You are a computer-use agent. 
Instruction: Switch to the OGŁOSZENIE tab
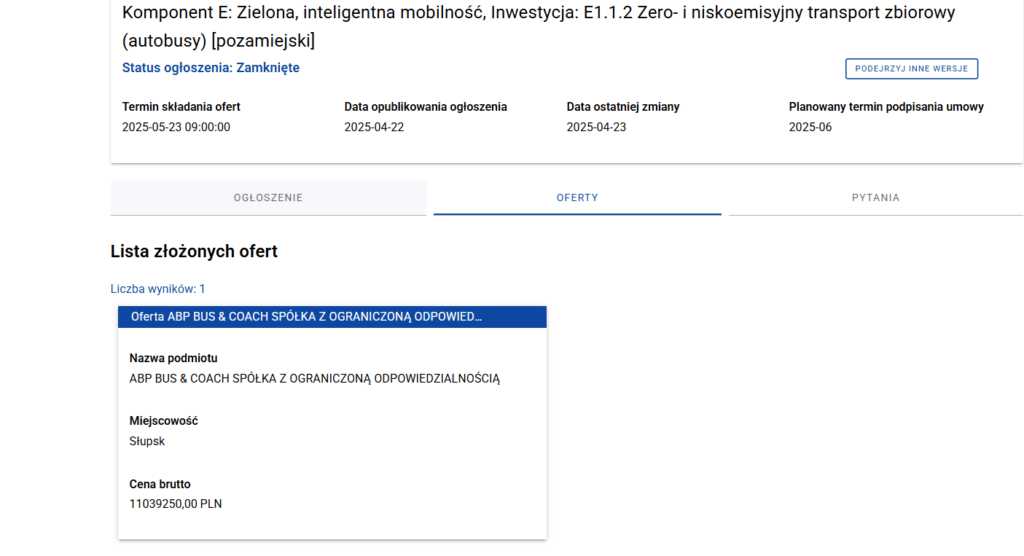268,197
